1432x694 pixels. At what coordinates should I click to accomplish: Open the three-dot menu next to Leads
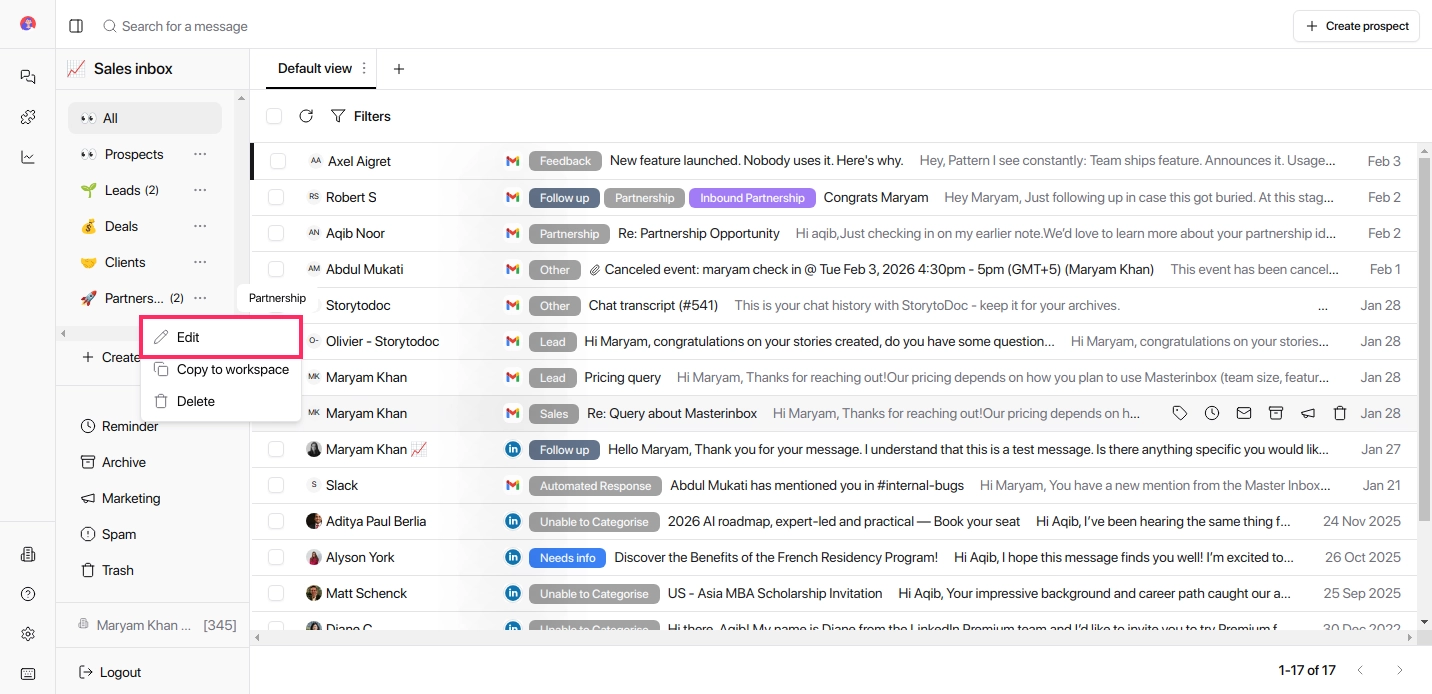pyautogui.click(x=199, y=190)
